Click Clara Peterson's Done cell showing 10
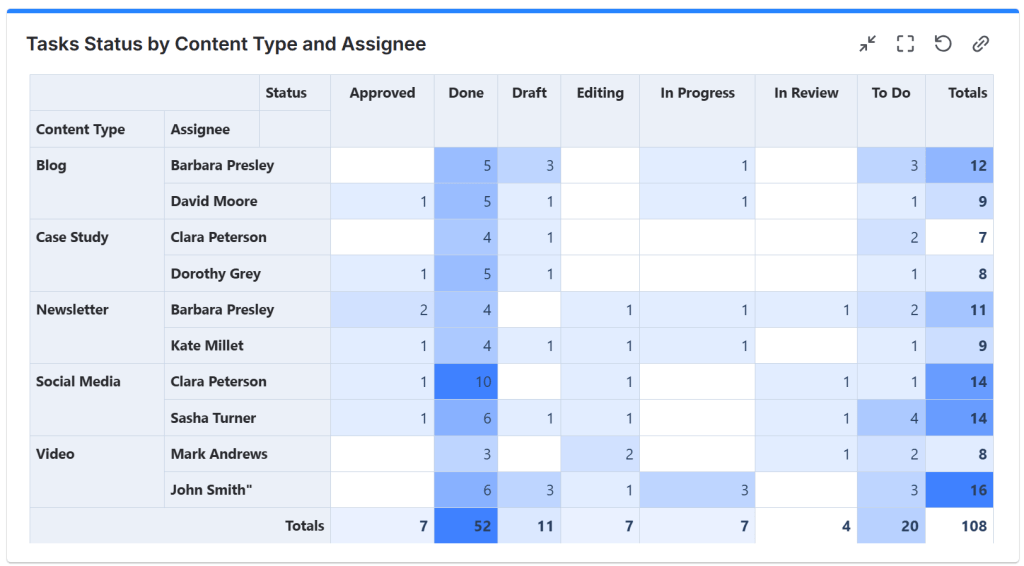Screen dimensions: 1024x566 pyautogui.click(x=481, y=382)
